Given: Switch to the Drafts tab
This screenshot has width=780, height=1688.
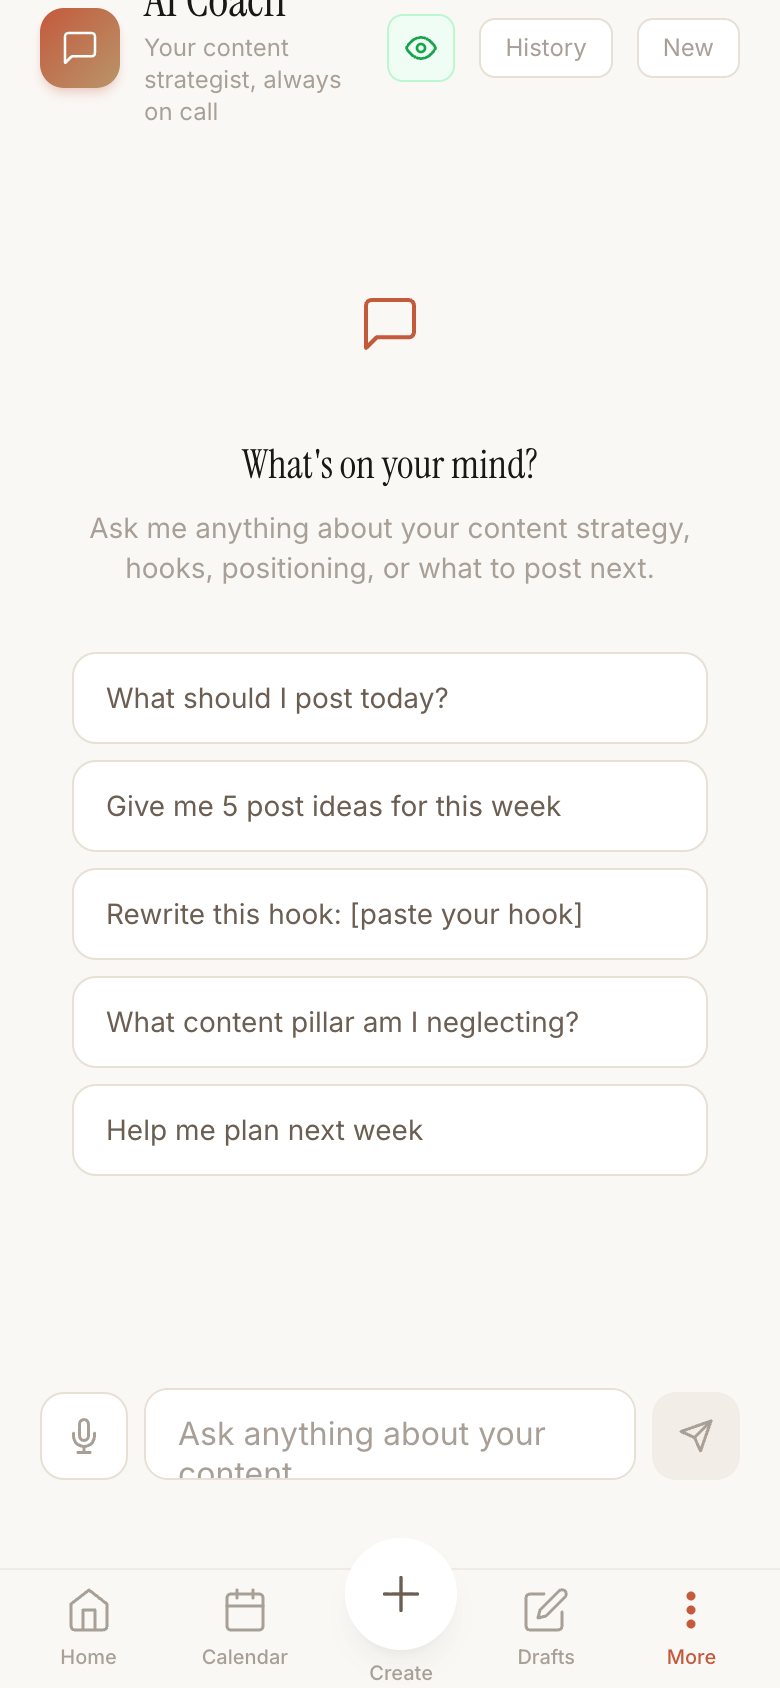Looking at the screenshot, I should [x=545, y=1625].
